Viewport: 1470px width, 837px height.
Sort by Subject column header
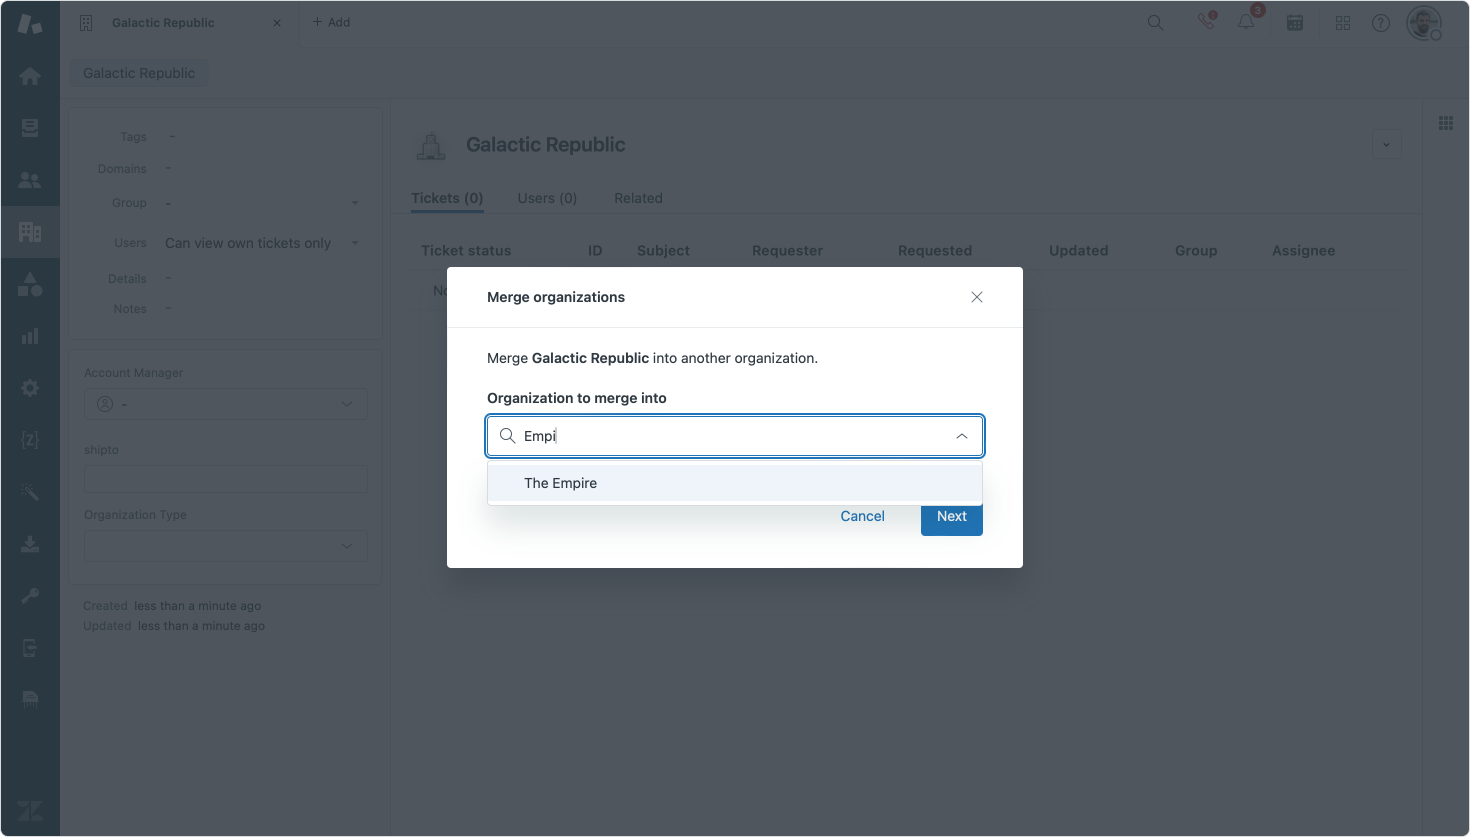point(663,251)
